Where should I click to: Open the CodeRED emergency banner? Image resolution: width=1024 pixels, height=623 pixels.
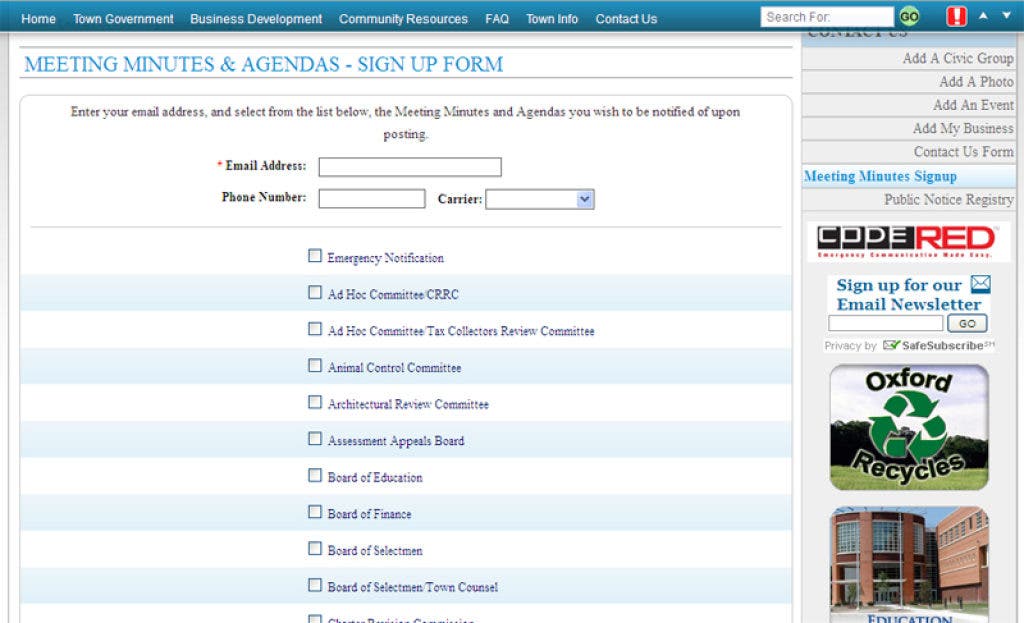tap(908, 241)
